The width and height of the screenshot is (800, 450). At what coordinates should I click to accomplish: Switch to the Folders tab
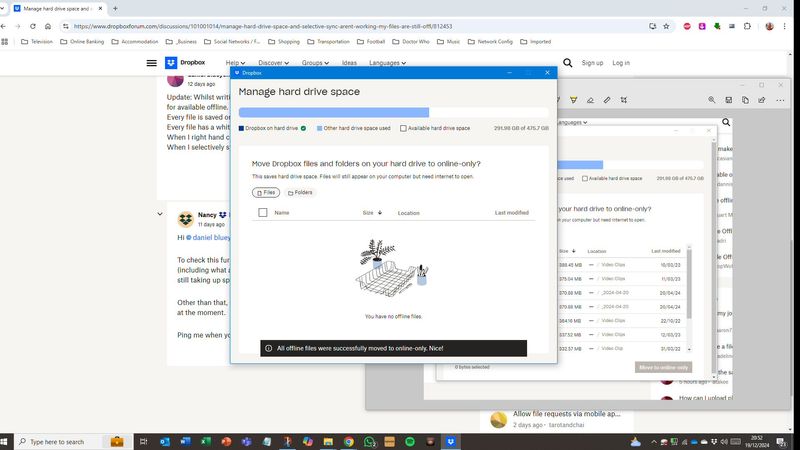pos(300,192)
